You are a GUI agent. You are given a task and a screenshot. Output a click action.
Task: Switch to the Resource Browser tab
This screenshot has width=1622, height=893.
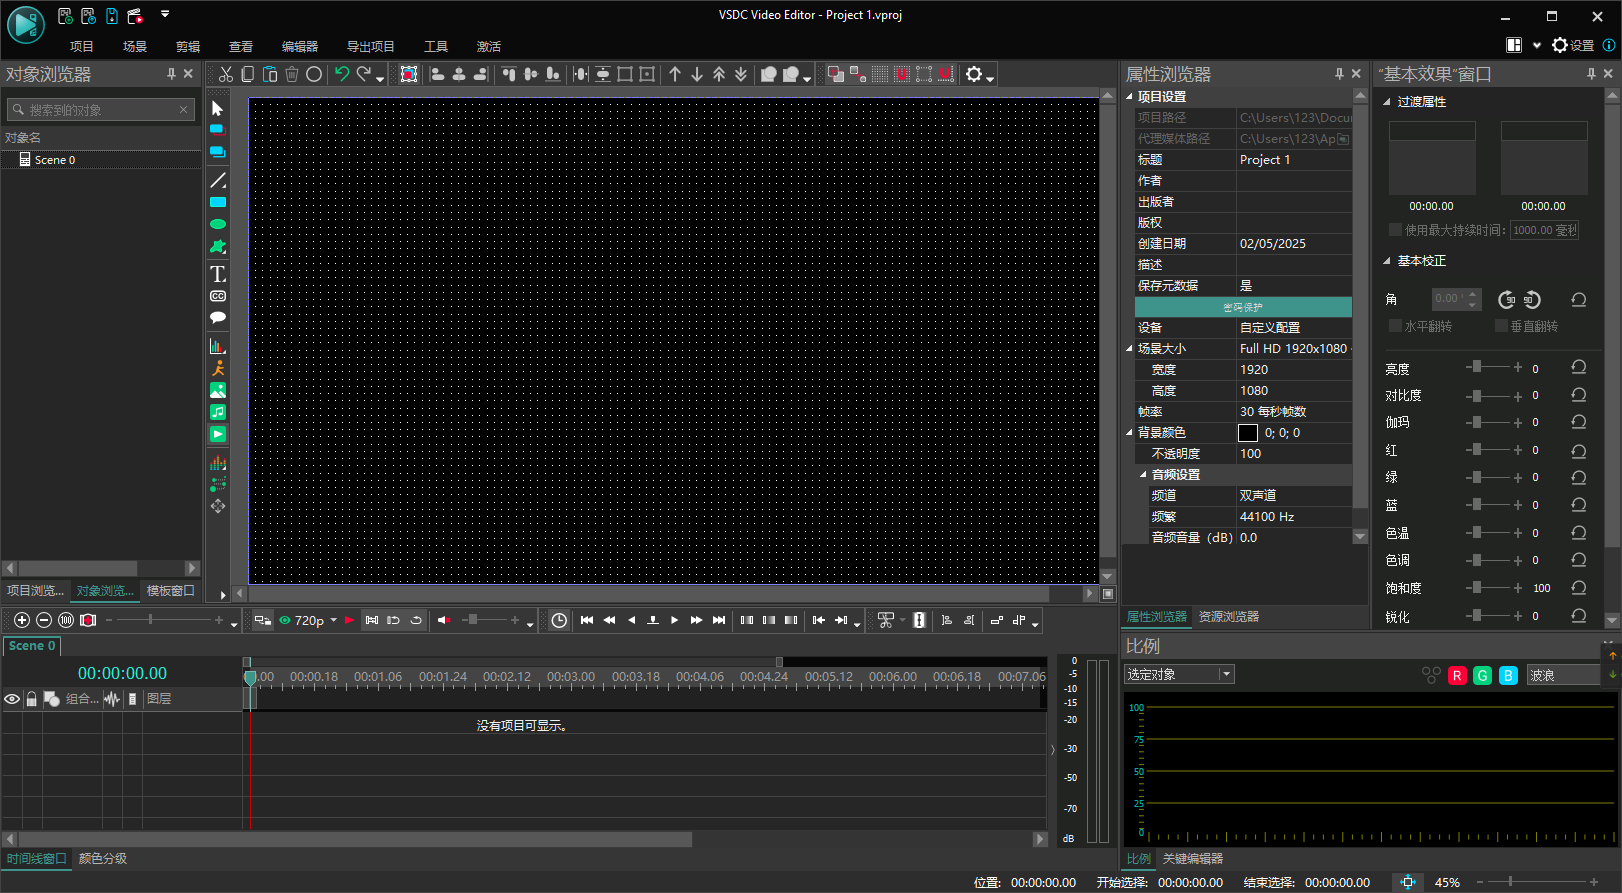(1229, 617)
